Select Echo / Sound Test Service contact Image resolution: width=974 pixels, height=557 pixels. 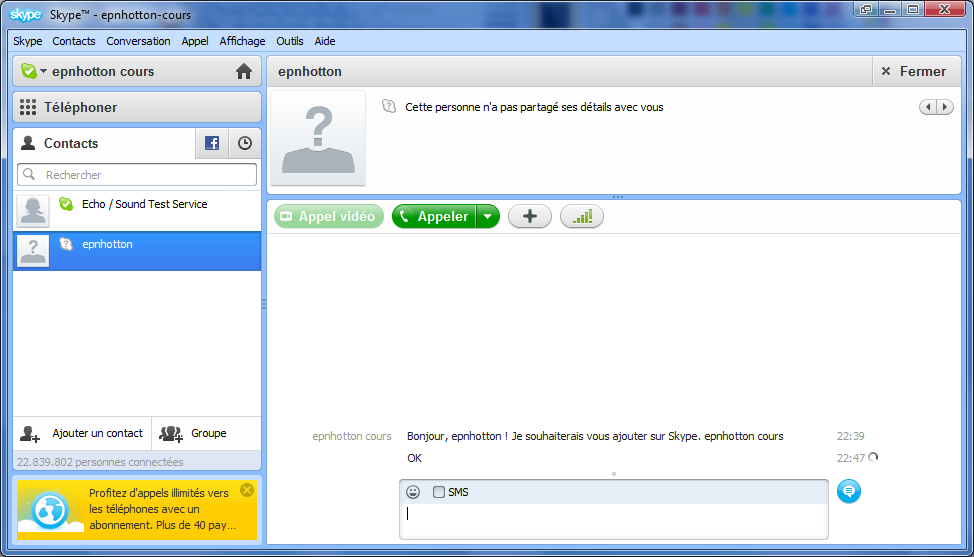(x=137, y=211)
